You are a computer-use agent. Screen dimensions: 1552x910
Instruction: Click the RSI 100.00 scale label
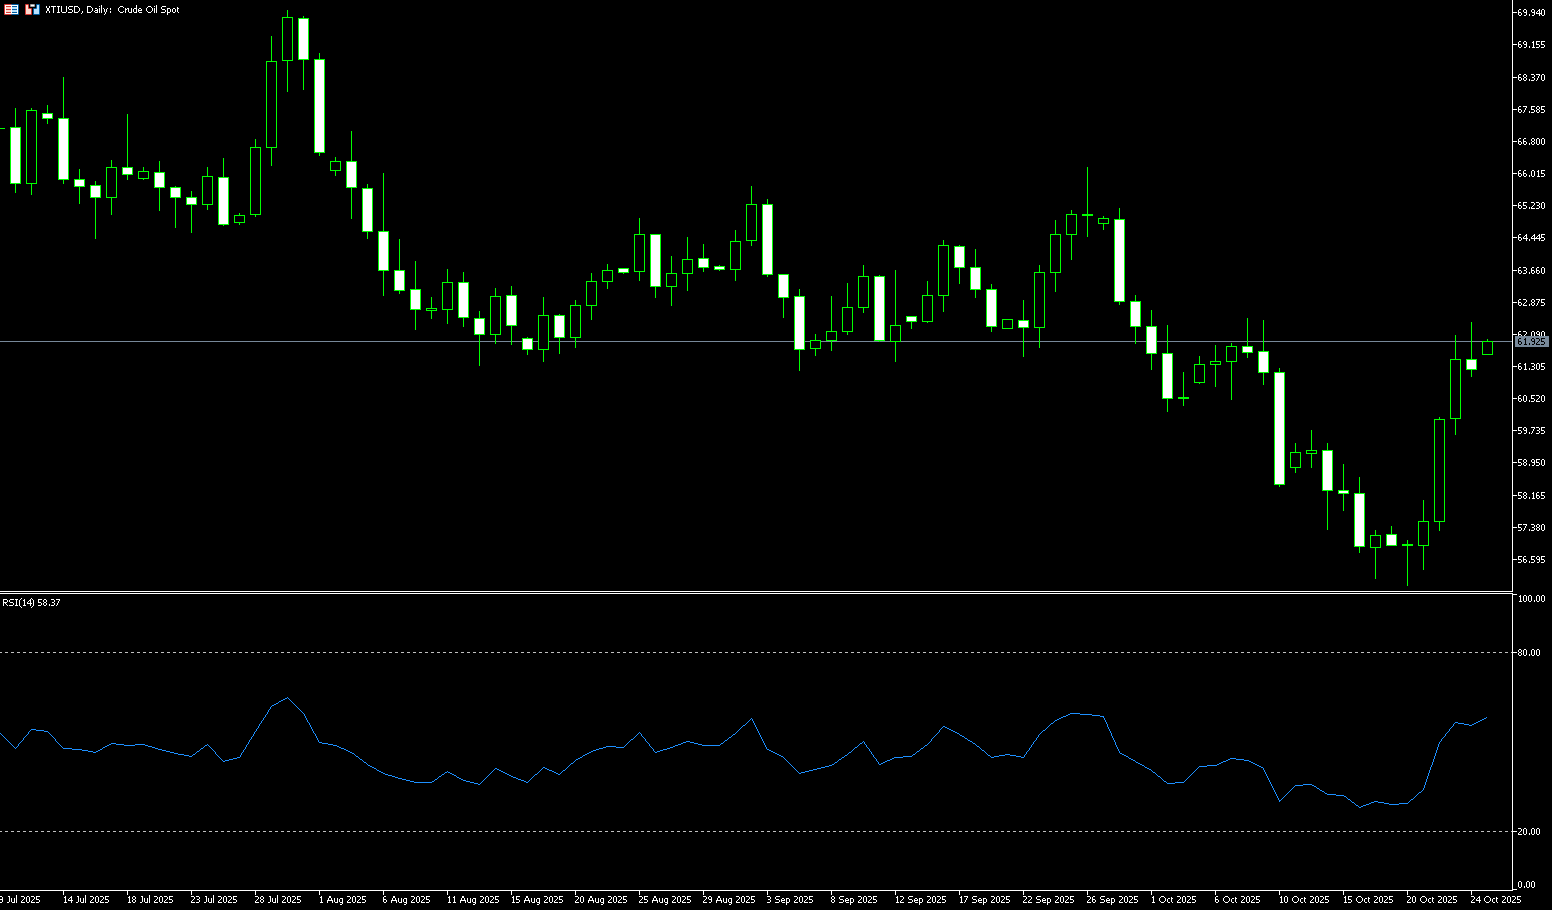(x=1531, y=599)
